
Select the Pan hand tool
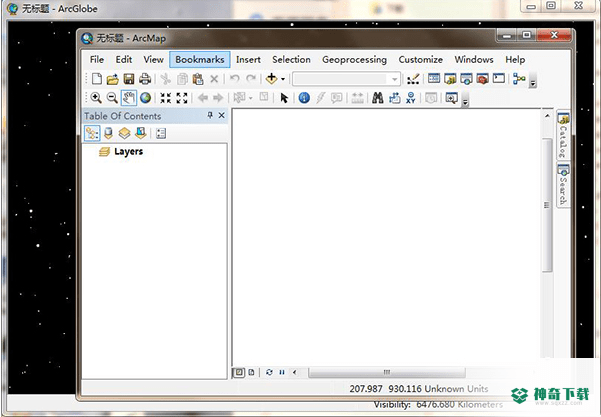pyautogui.click(x=128, y=98)
